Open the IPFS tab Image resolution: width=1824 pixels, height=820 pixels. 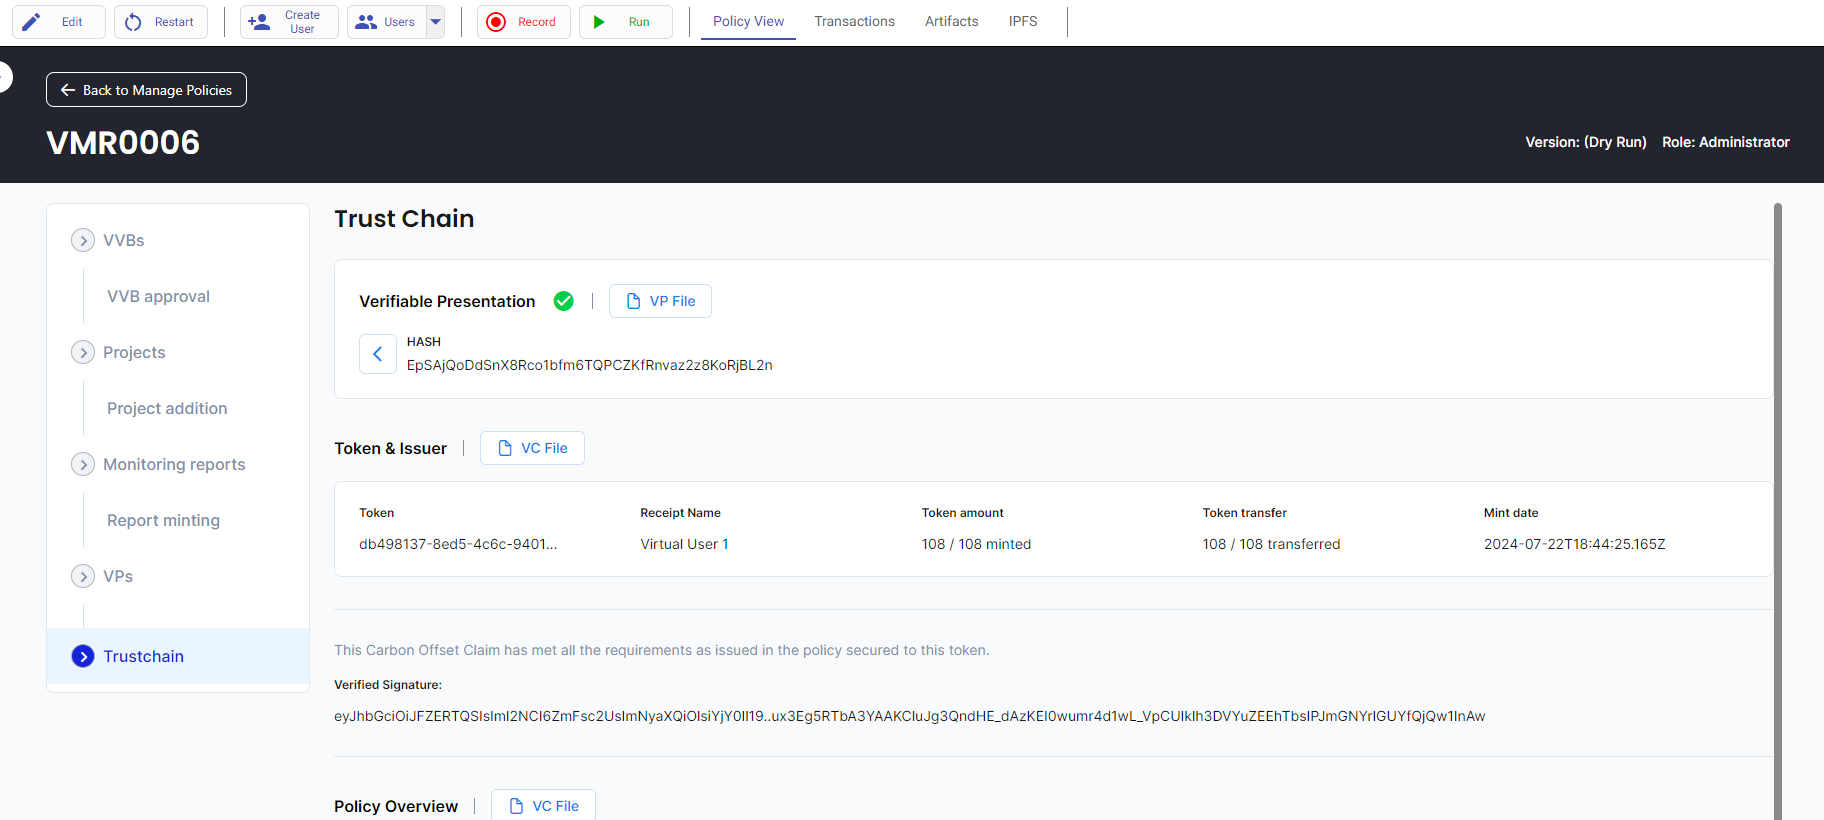coord(1022,21)
